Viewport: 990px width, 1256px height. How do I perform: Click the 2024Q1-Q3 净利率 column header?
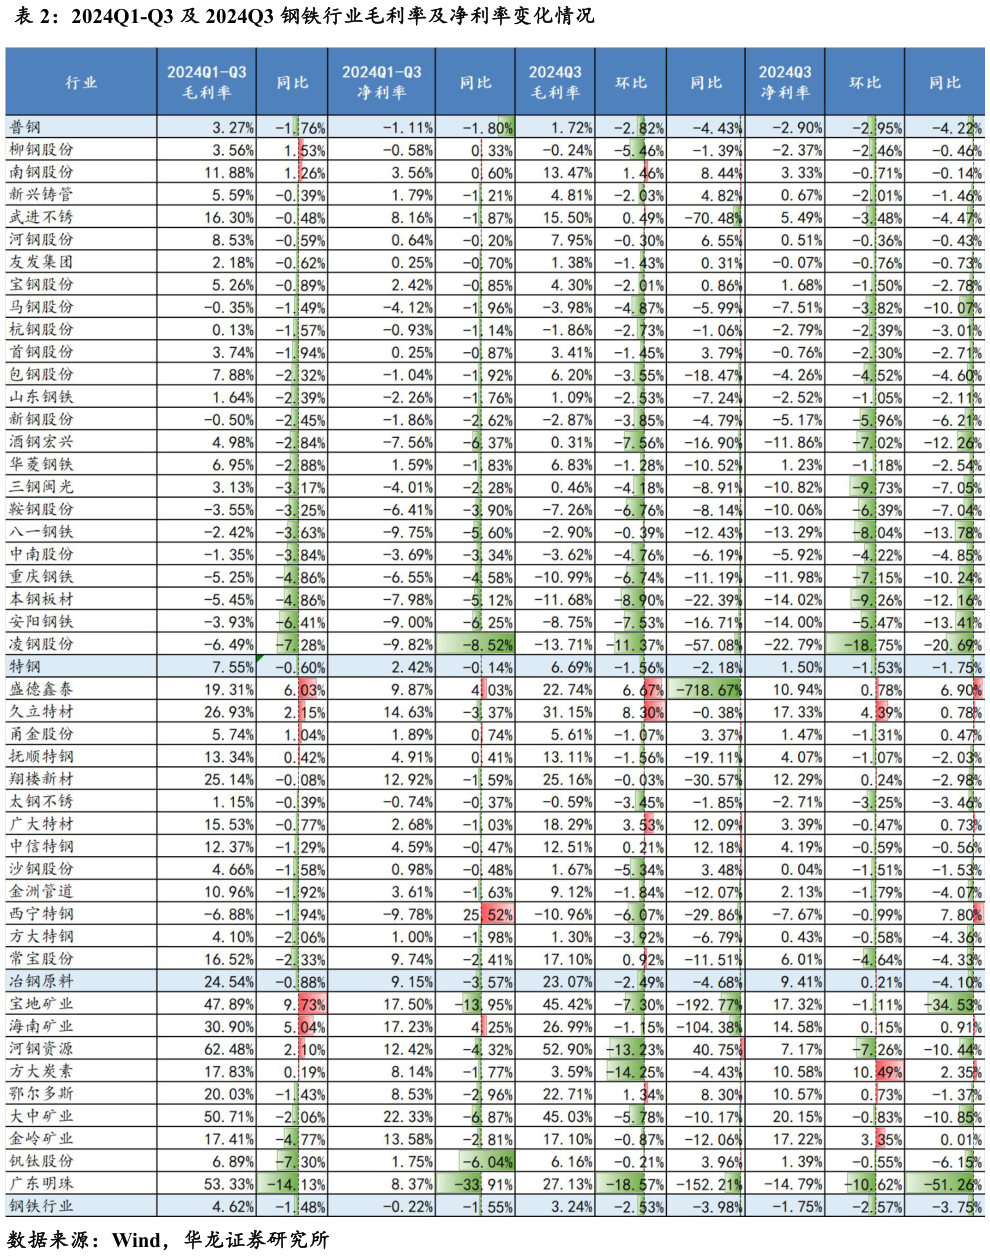(x=381, y=82)
